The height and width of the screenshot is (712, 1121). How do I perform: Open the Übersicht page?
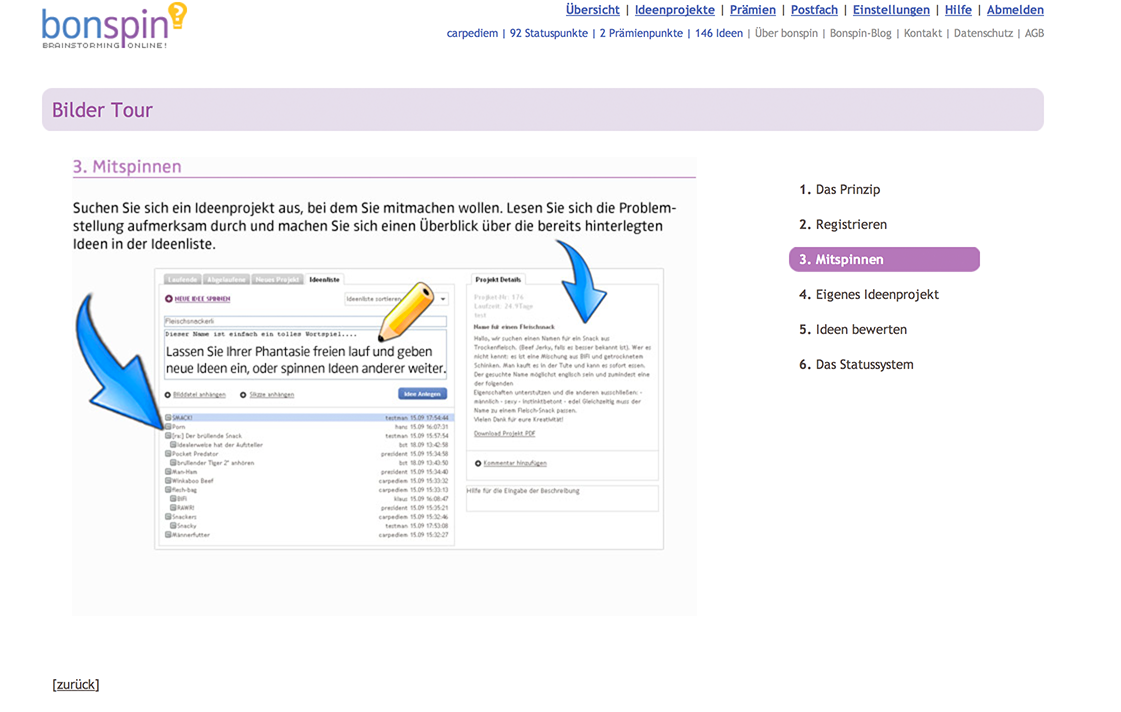click(592, 10)
